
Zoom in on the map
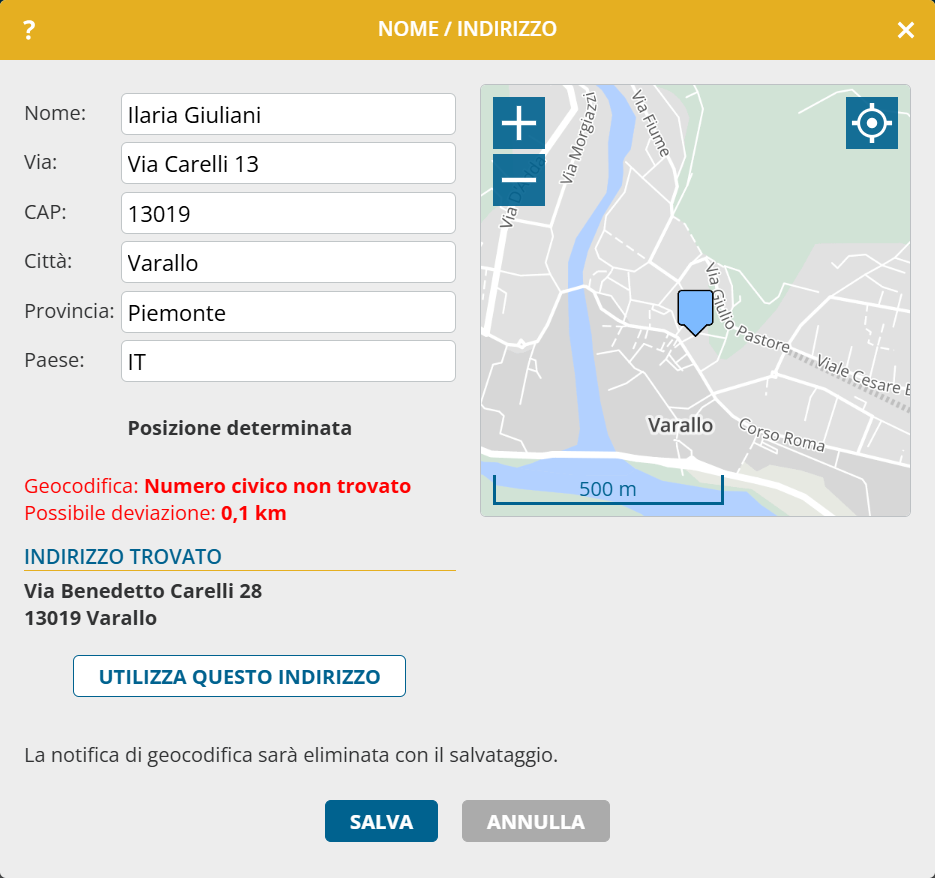tap(518, 124)
